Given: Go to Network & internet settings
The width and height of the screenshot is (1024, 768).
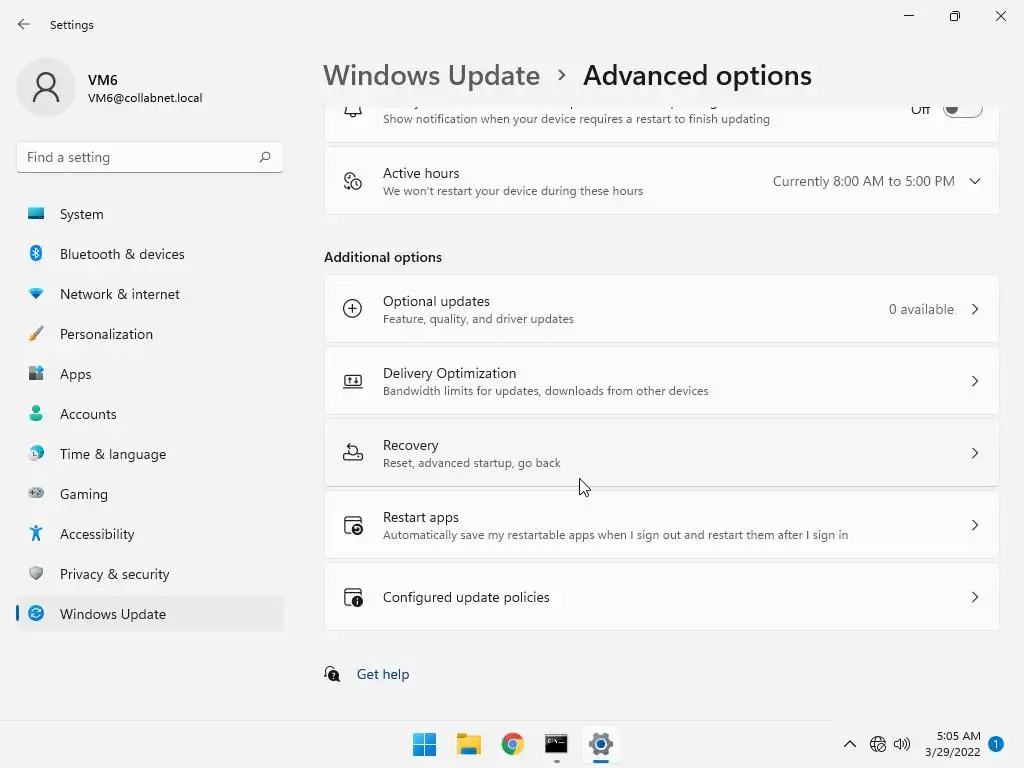Looking at the screenshot, I should point(150,294).
